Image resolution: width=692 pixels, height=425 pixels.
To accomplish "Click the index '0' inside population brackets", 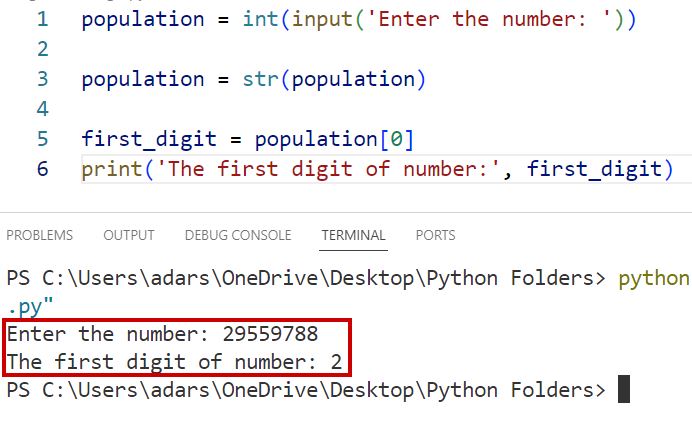I will pos(396,139).
